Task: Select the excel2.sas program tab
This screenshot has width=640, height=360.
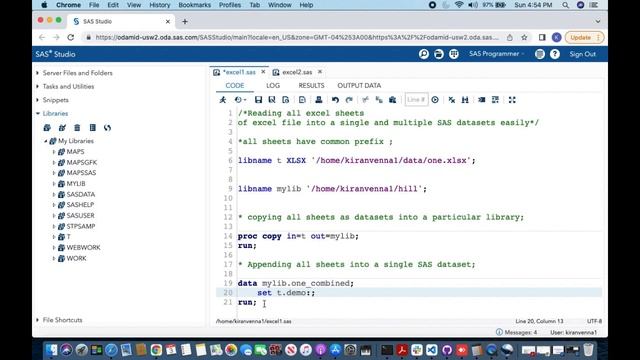Action: pyautogui.click(x=297, y=72)
